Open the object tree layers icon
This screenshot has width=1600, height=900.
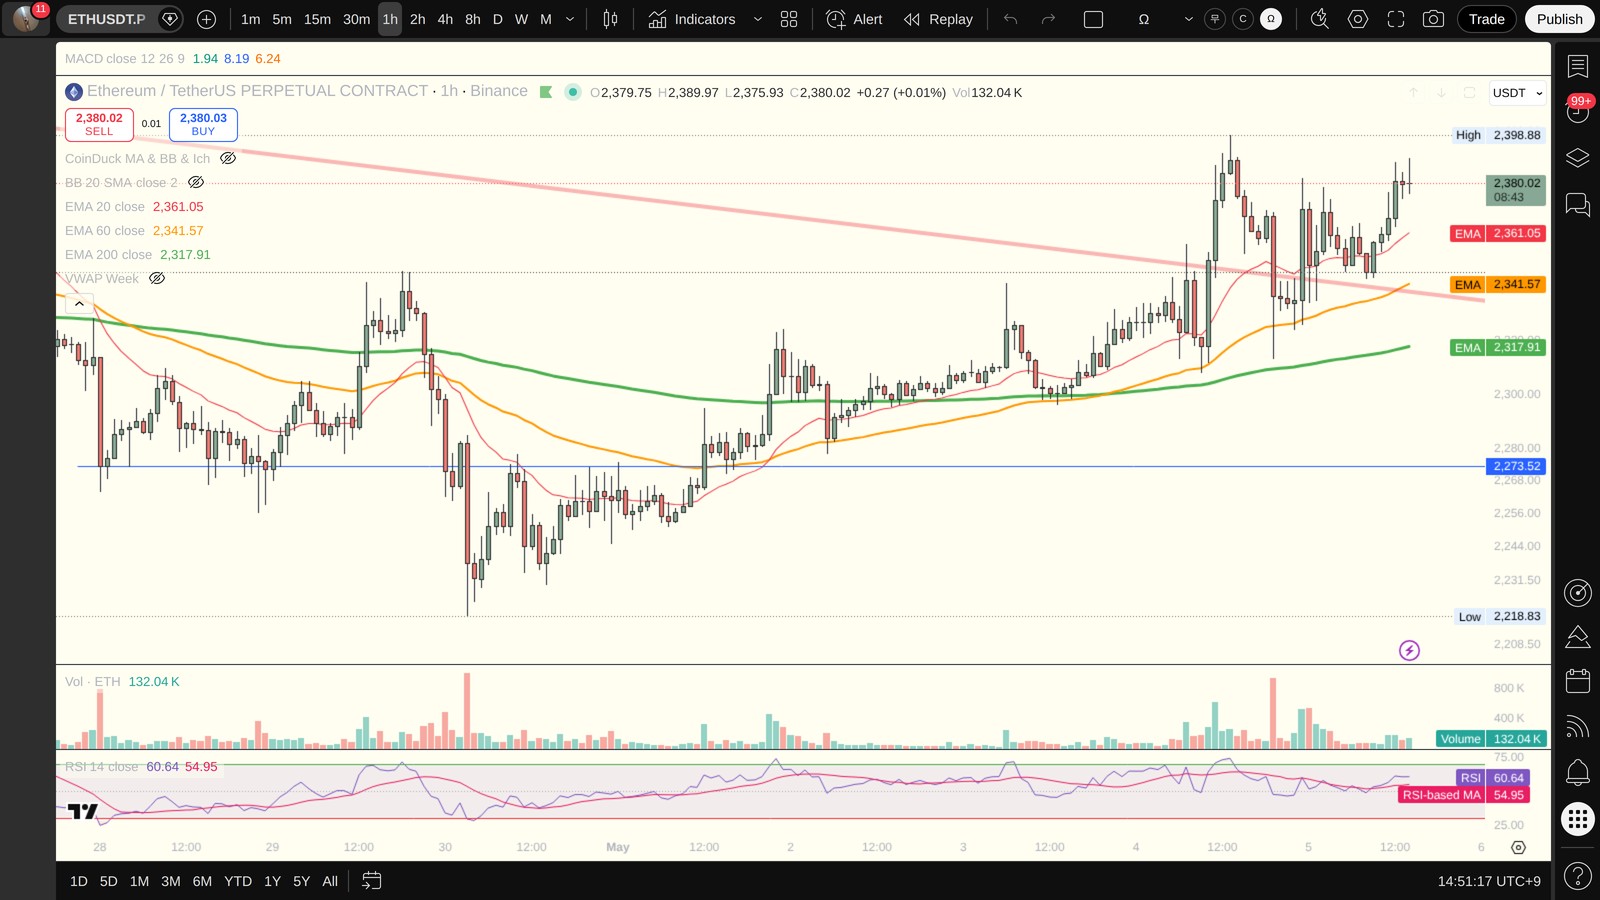point(1577,158)
